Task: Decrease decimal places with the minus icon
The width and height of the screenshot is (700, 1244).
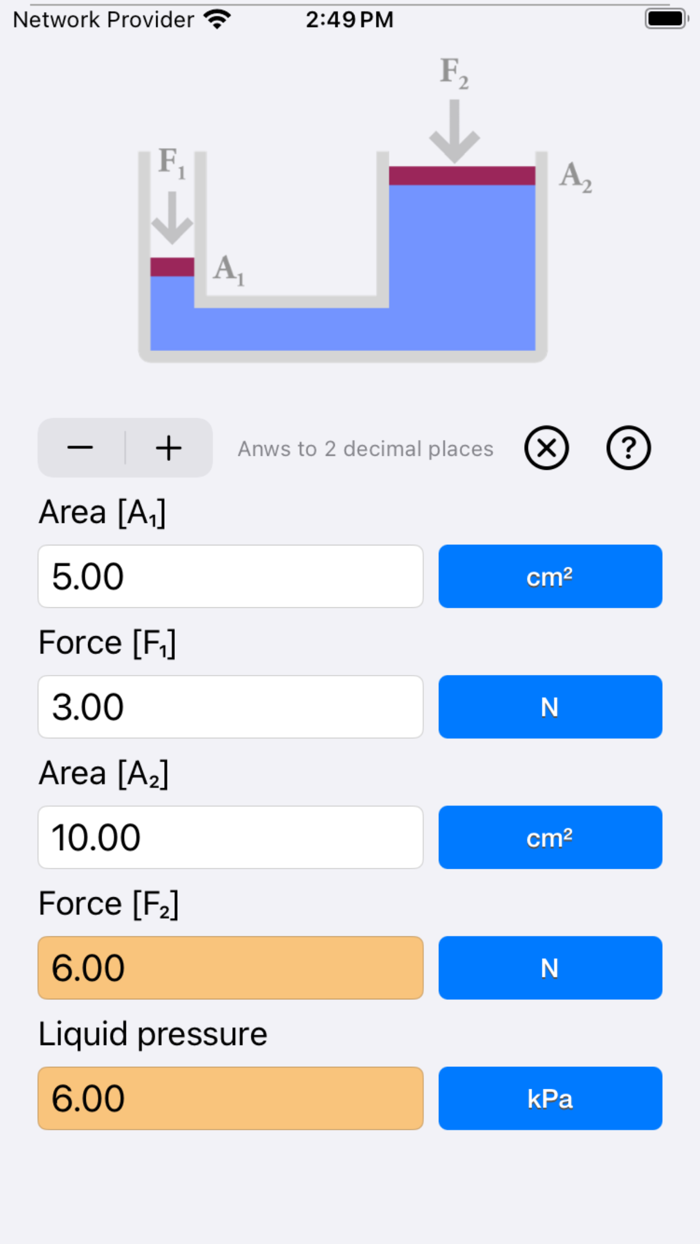Action: click(80, 448)
